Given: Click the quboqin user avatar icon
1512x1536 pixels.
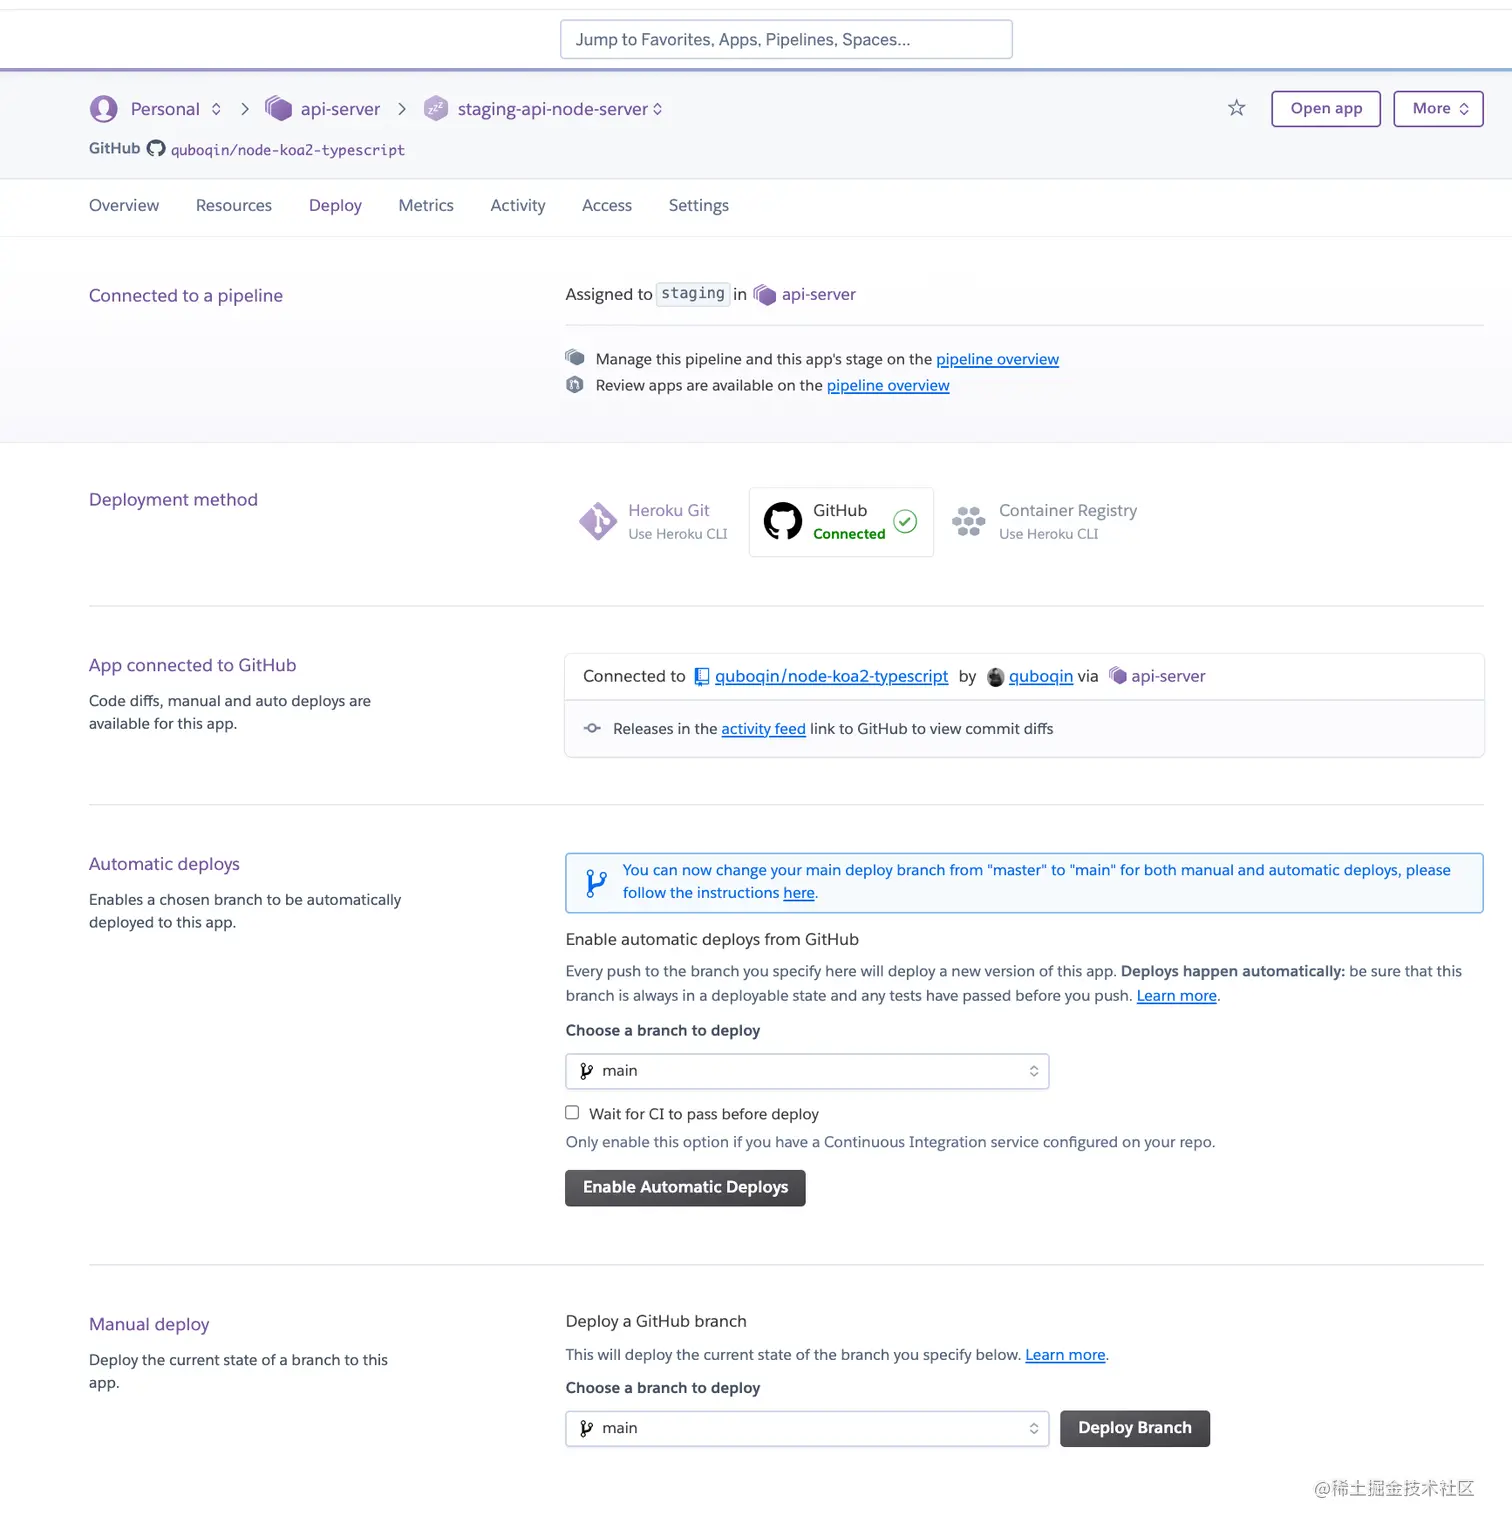Looking at the screenshot, I should click(x=995, y=676).
